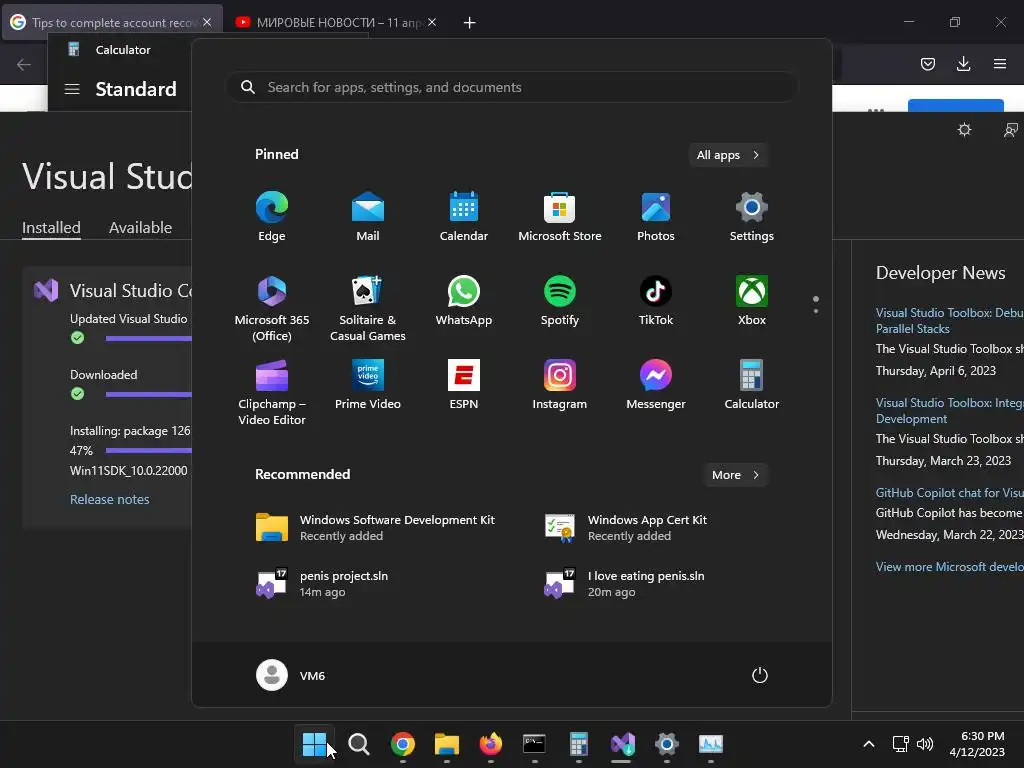Viewport: 1024px width, 768px height.
Task: Open Windows App Cert Kit recommendation
Action: tap(626, 528)
